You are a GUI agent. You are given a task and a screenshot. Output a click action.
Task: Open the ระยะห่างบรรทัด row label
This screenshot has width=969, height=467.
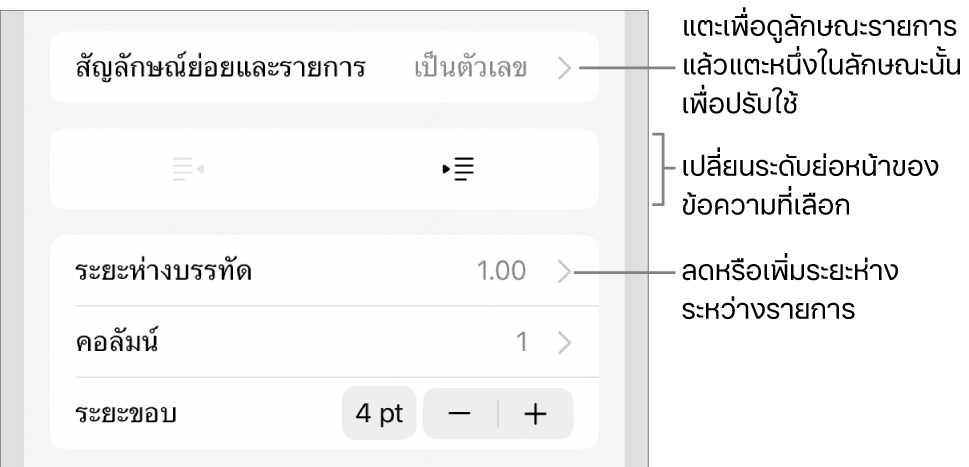pos(164,271)
